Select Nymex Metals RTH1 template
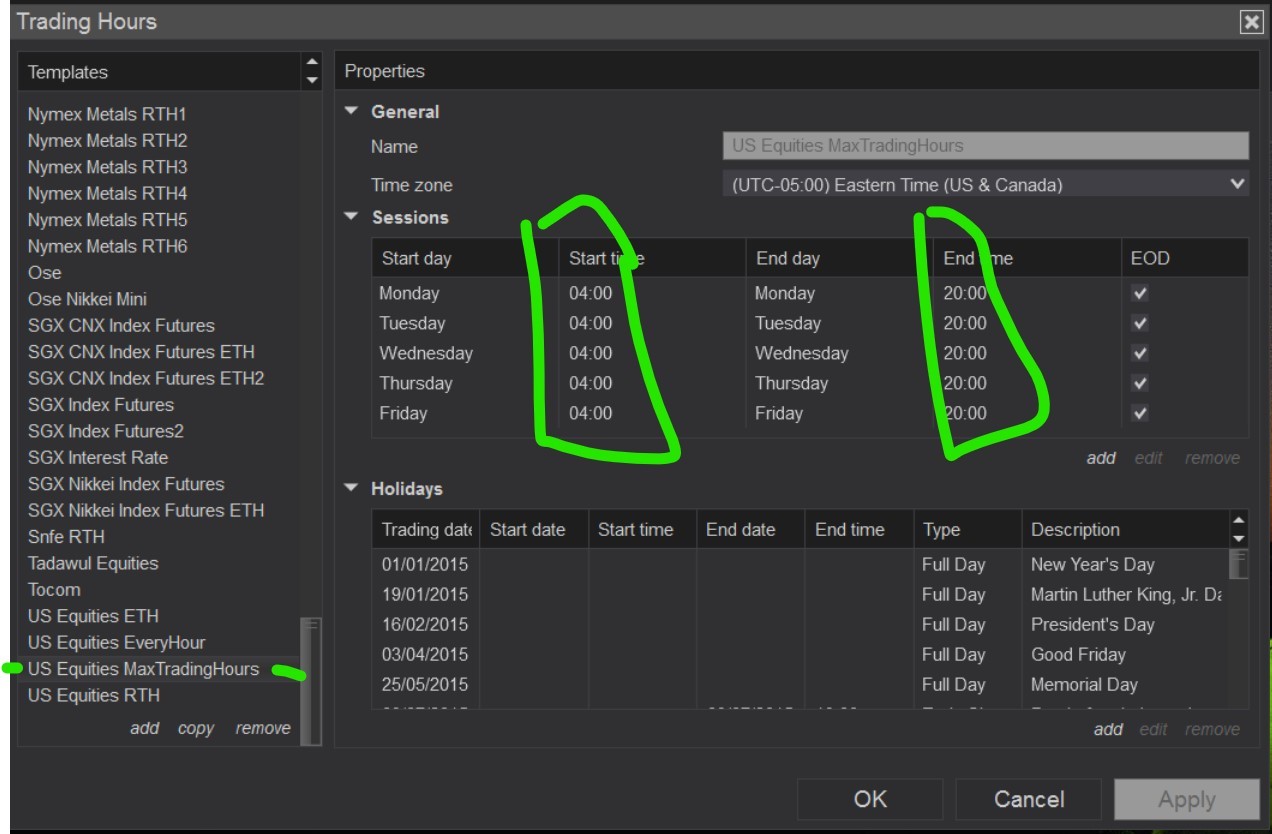Viewport: 1272px width, 834px height. point(107,114)
